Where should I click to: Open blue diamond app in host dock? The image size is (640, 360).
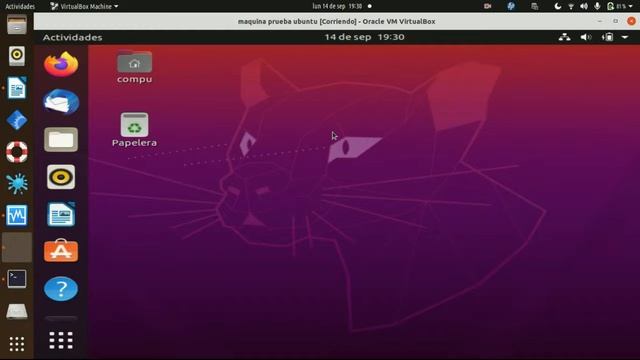(x=17, y=120)
